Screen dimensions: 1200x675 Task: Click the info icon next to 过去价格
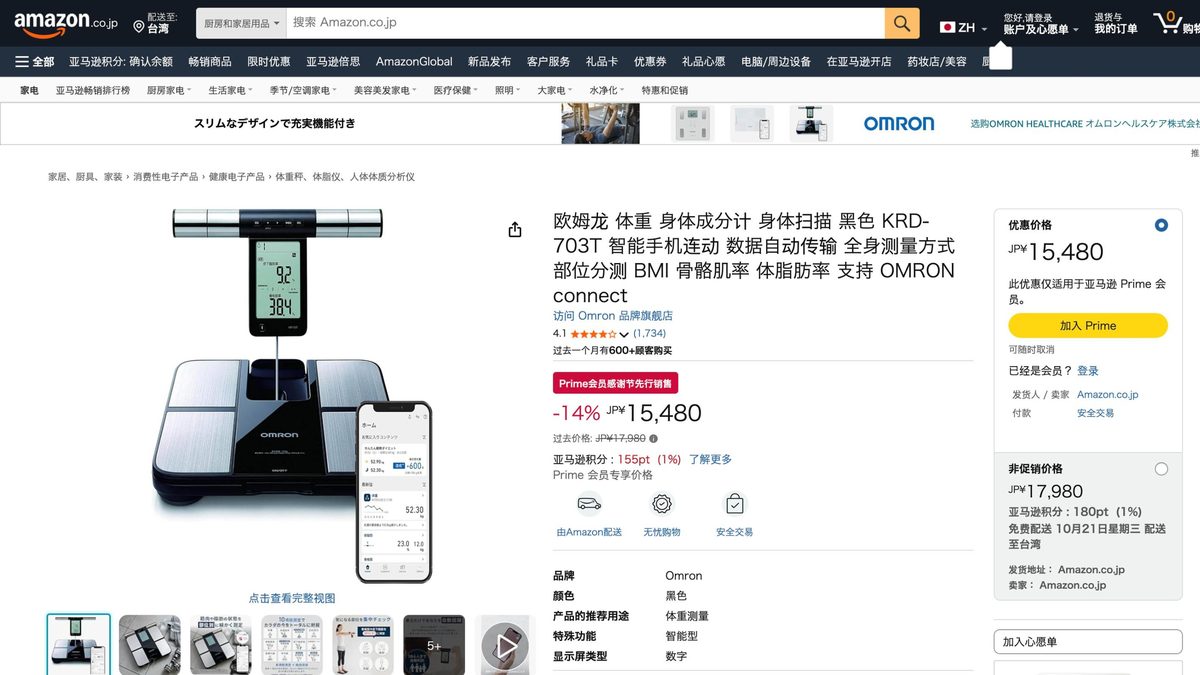pyautogui.click(x=653, y=438)
